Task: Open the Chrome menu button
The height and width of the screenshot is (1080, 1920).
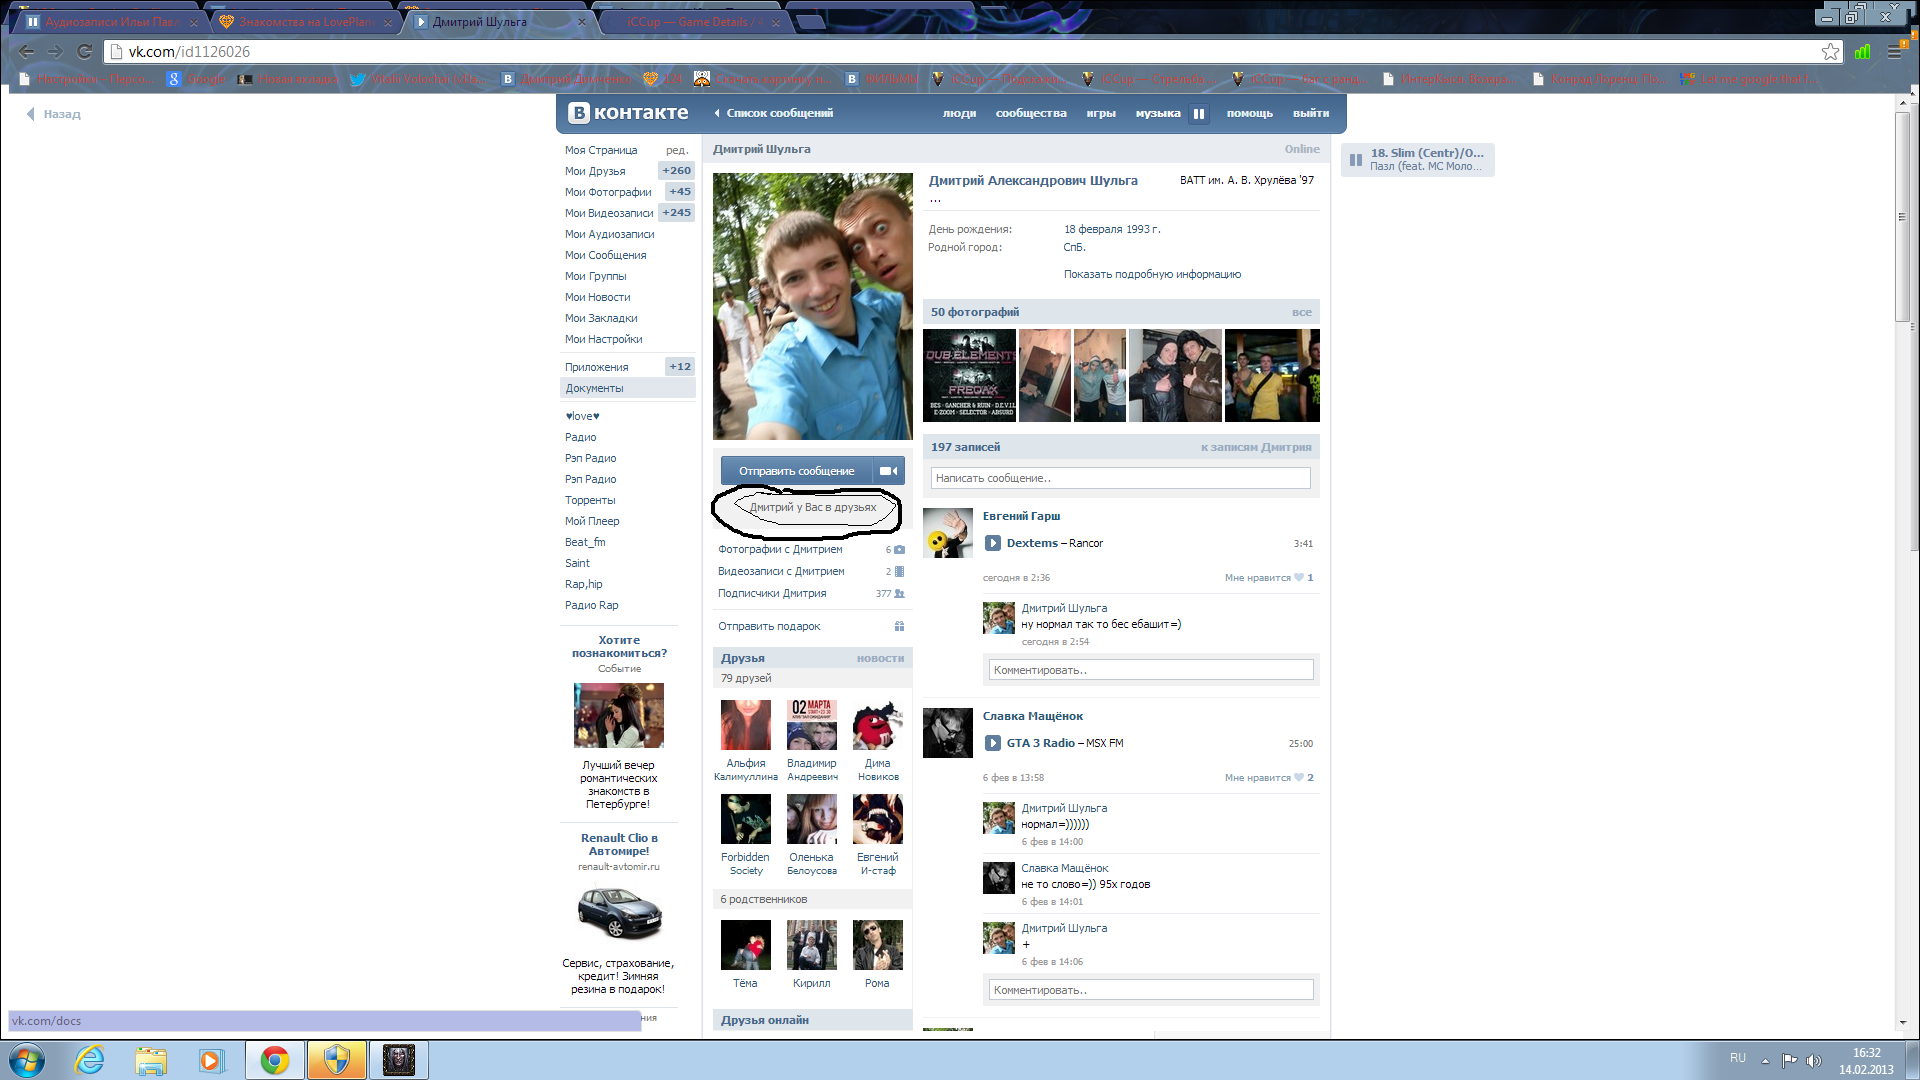Action: (1894, 52)
